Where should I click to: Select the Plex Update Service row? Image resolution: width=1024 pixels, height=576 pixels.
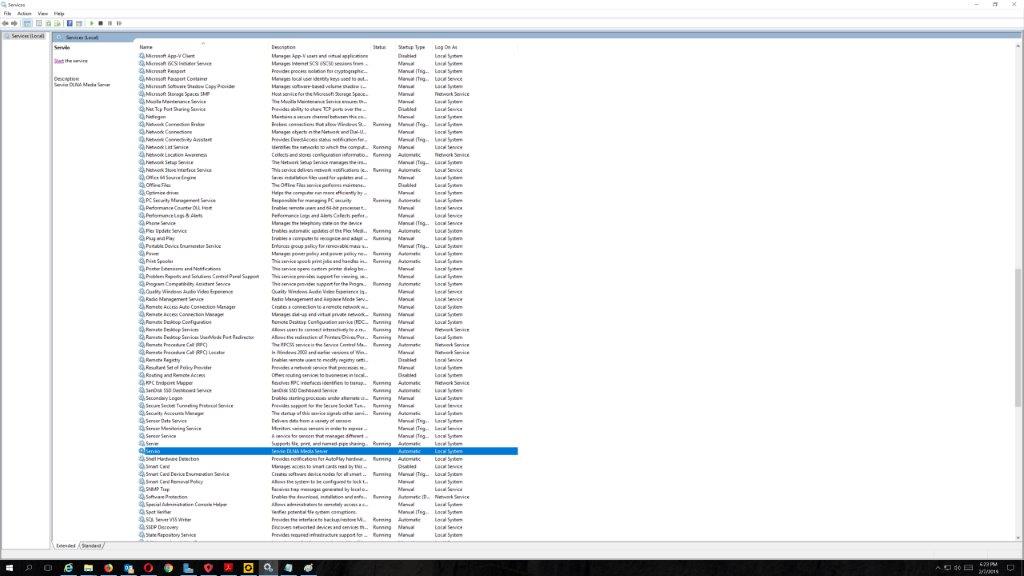pyautogui.click(x=328, y=231)
